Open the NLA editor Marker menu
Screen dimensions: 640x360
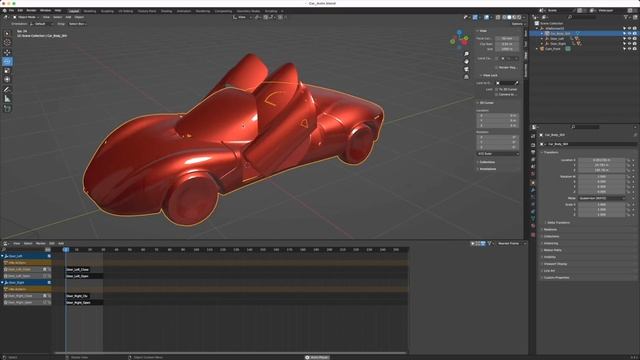tap(40, 243)
